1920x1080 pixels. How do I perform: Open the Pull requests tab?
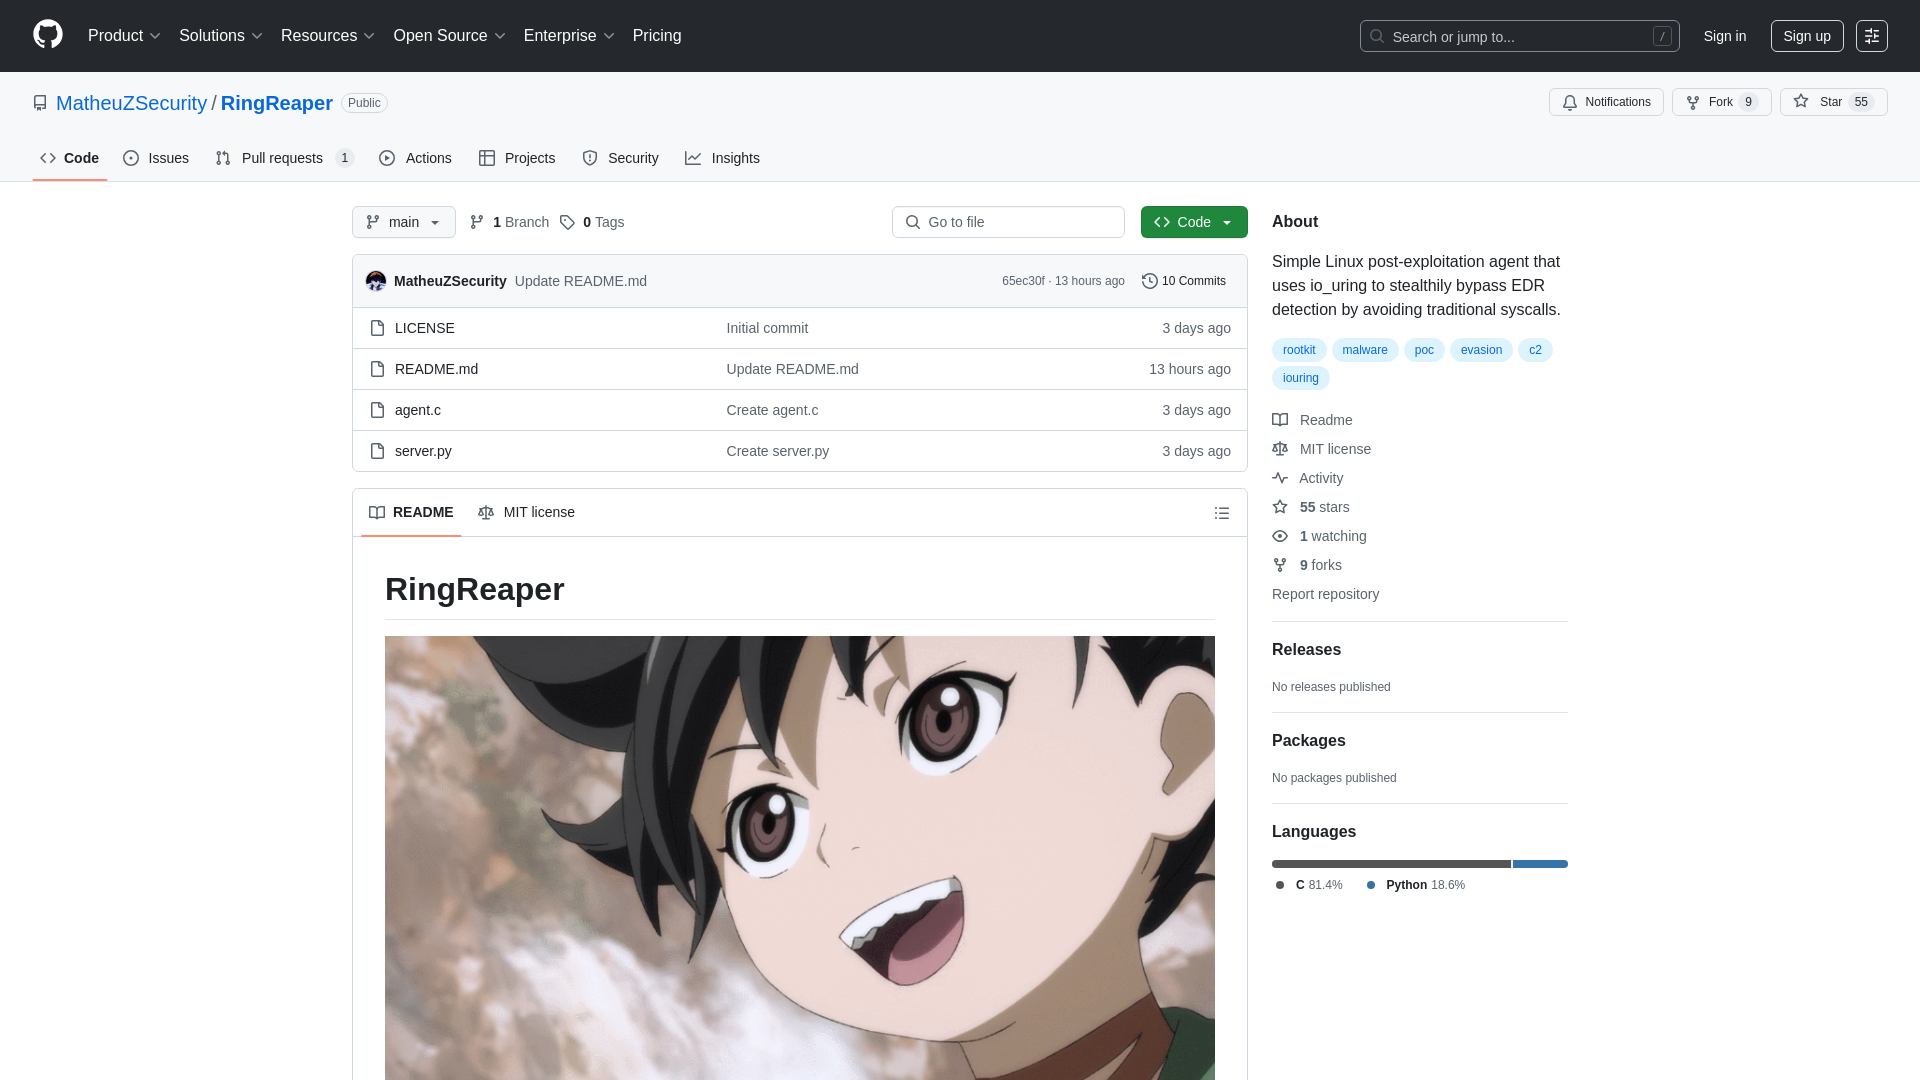pyautogui.click(x=285, y=158)
